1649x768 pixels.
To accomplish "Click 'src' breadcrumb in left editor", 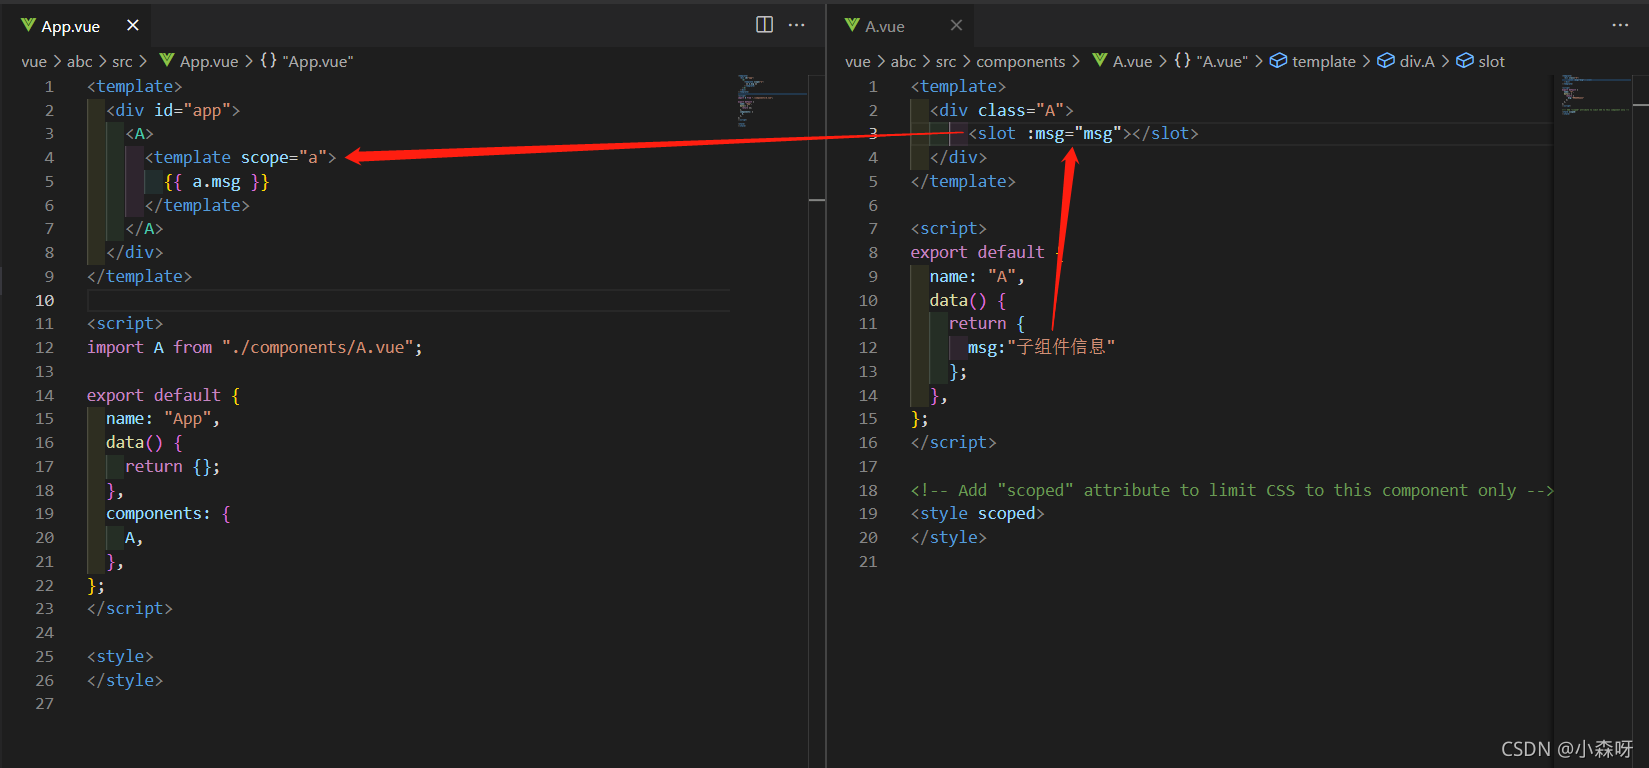I will (122, 61).
